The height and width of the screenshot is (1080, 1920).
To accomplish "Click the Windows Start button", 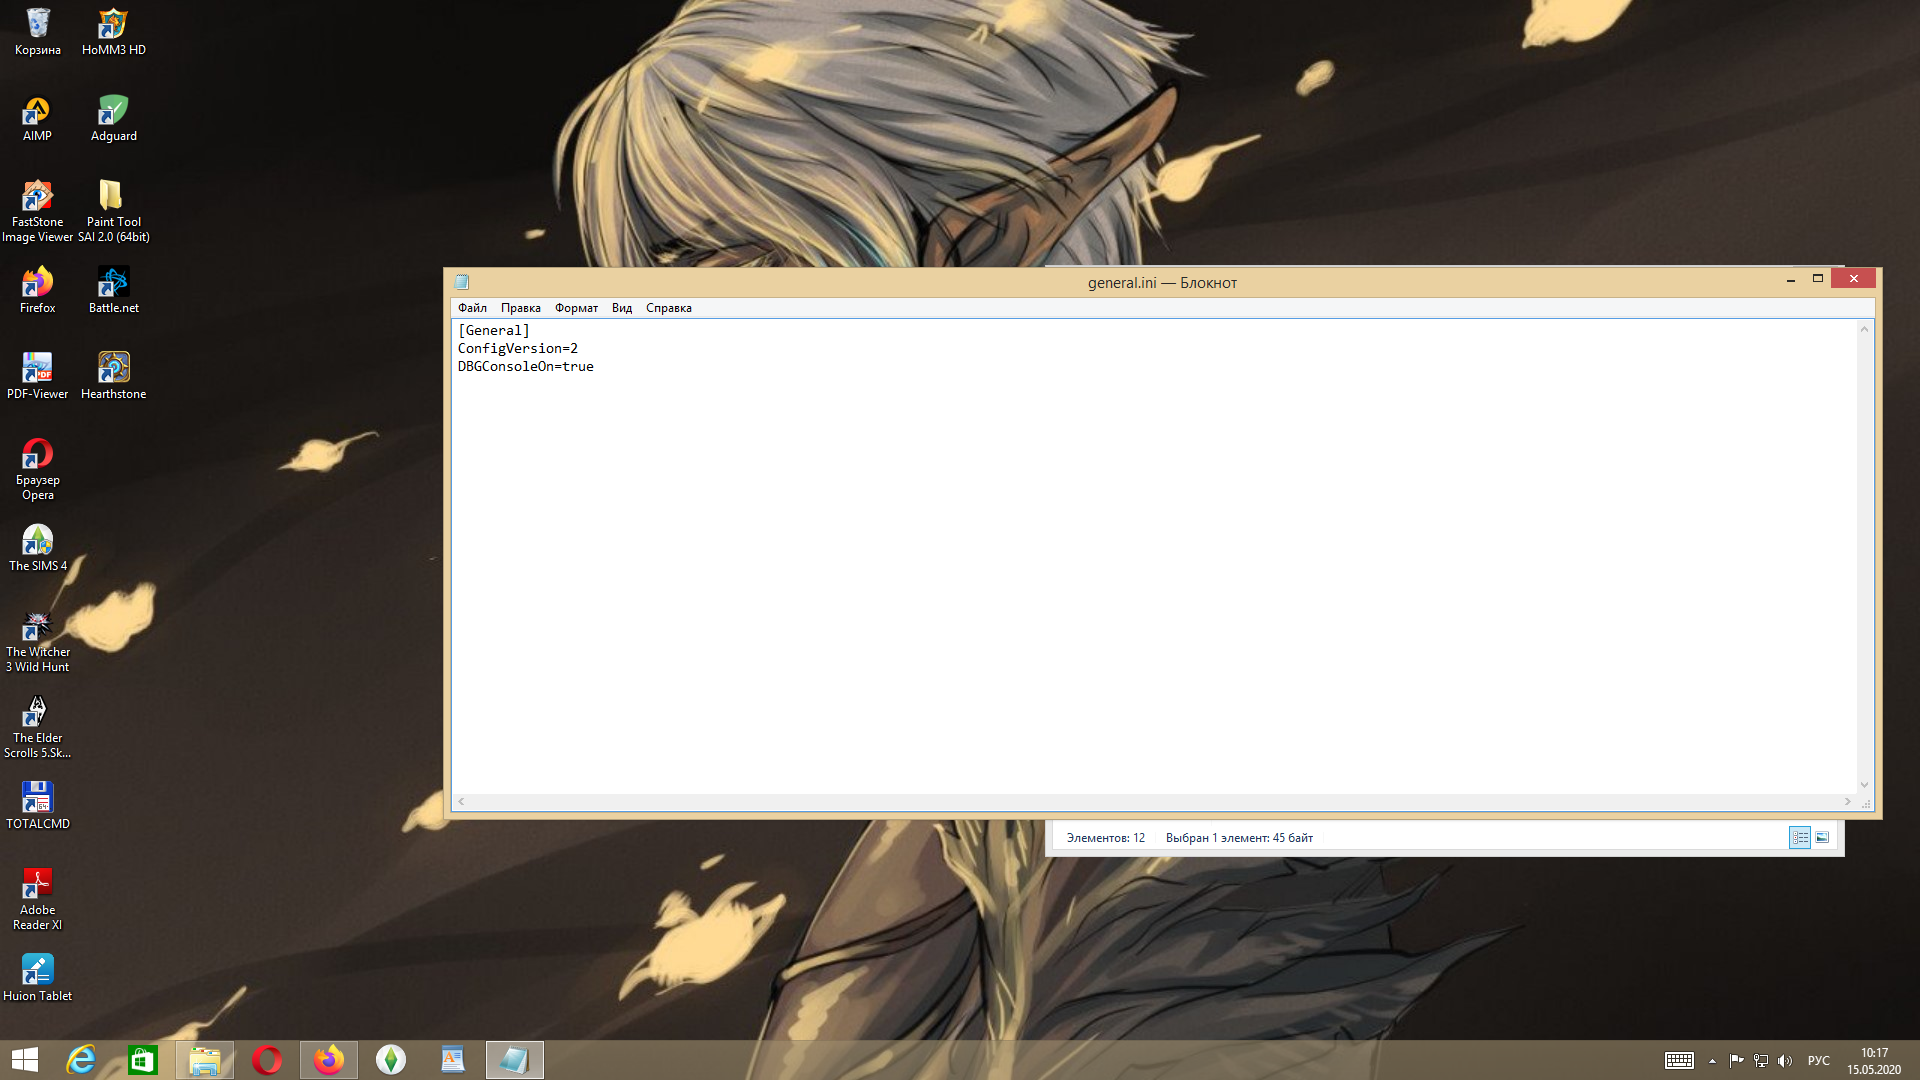I will coord(25,1060).
